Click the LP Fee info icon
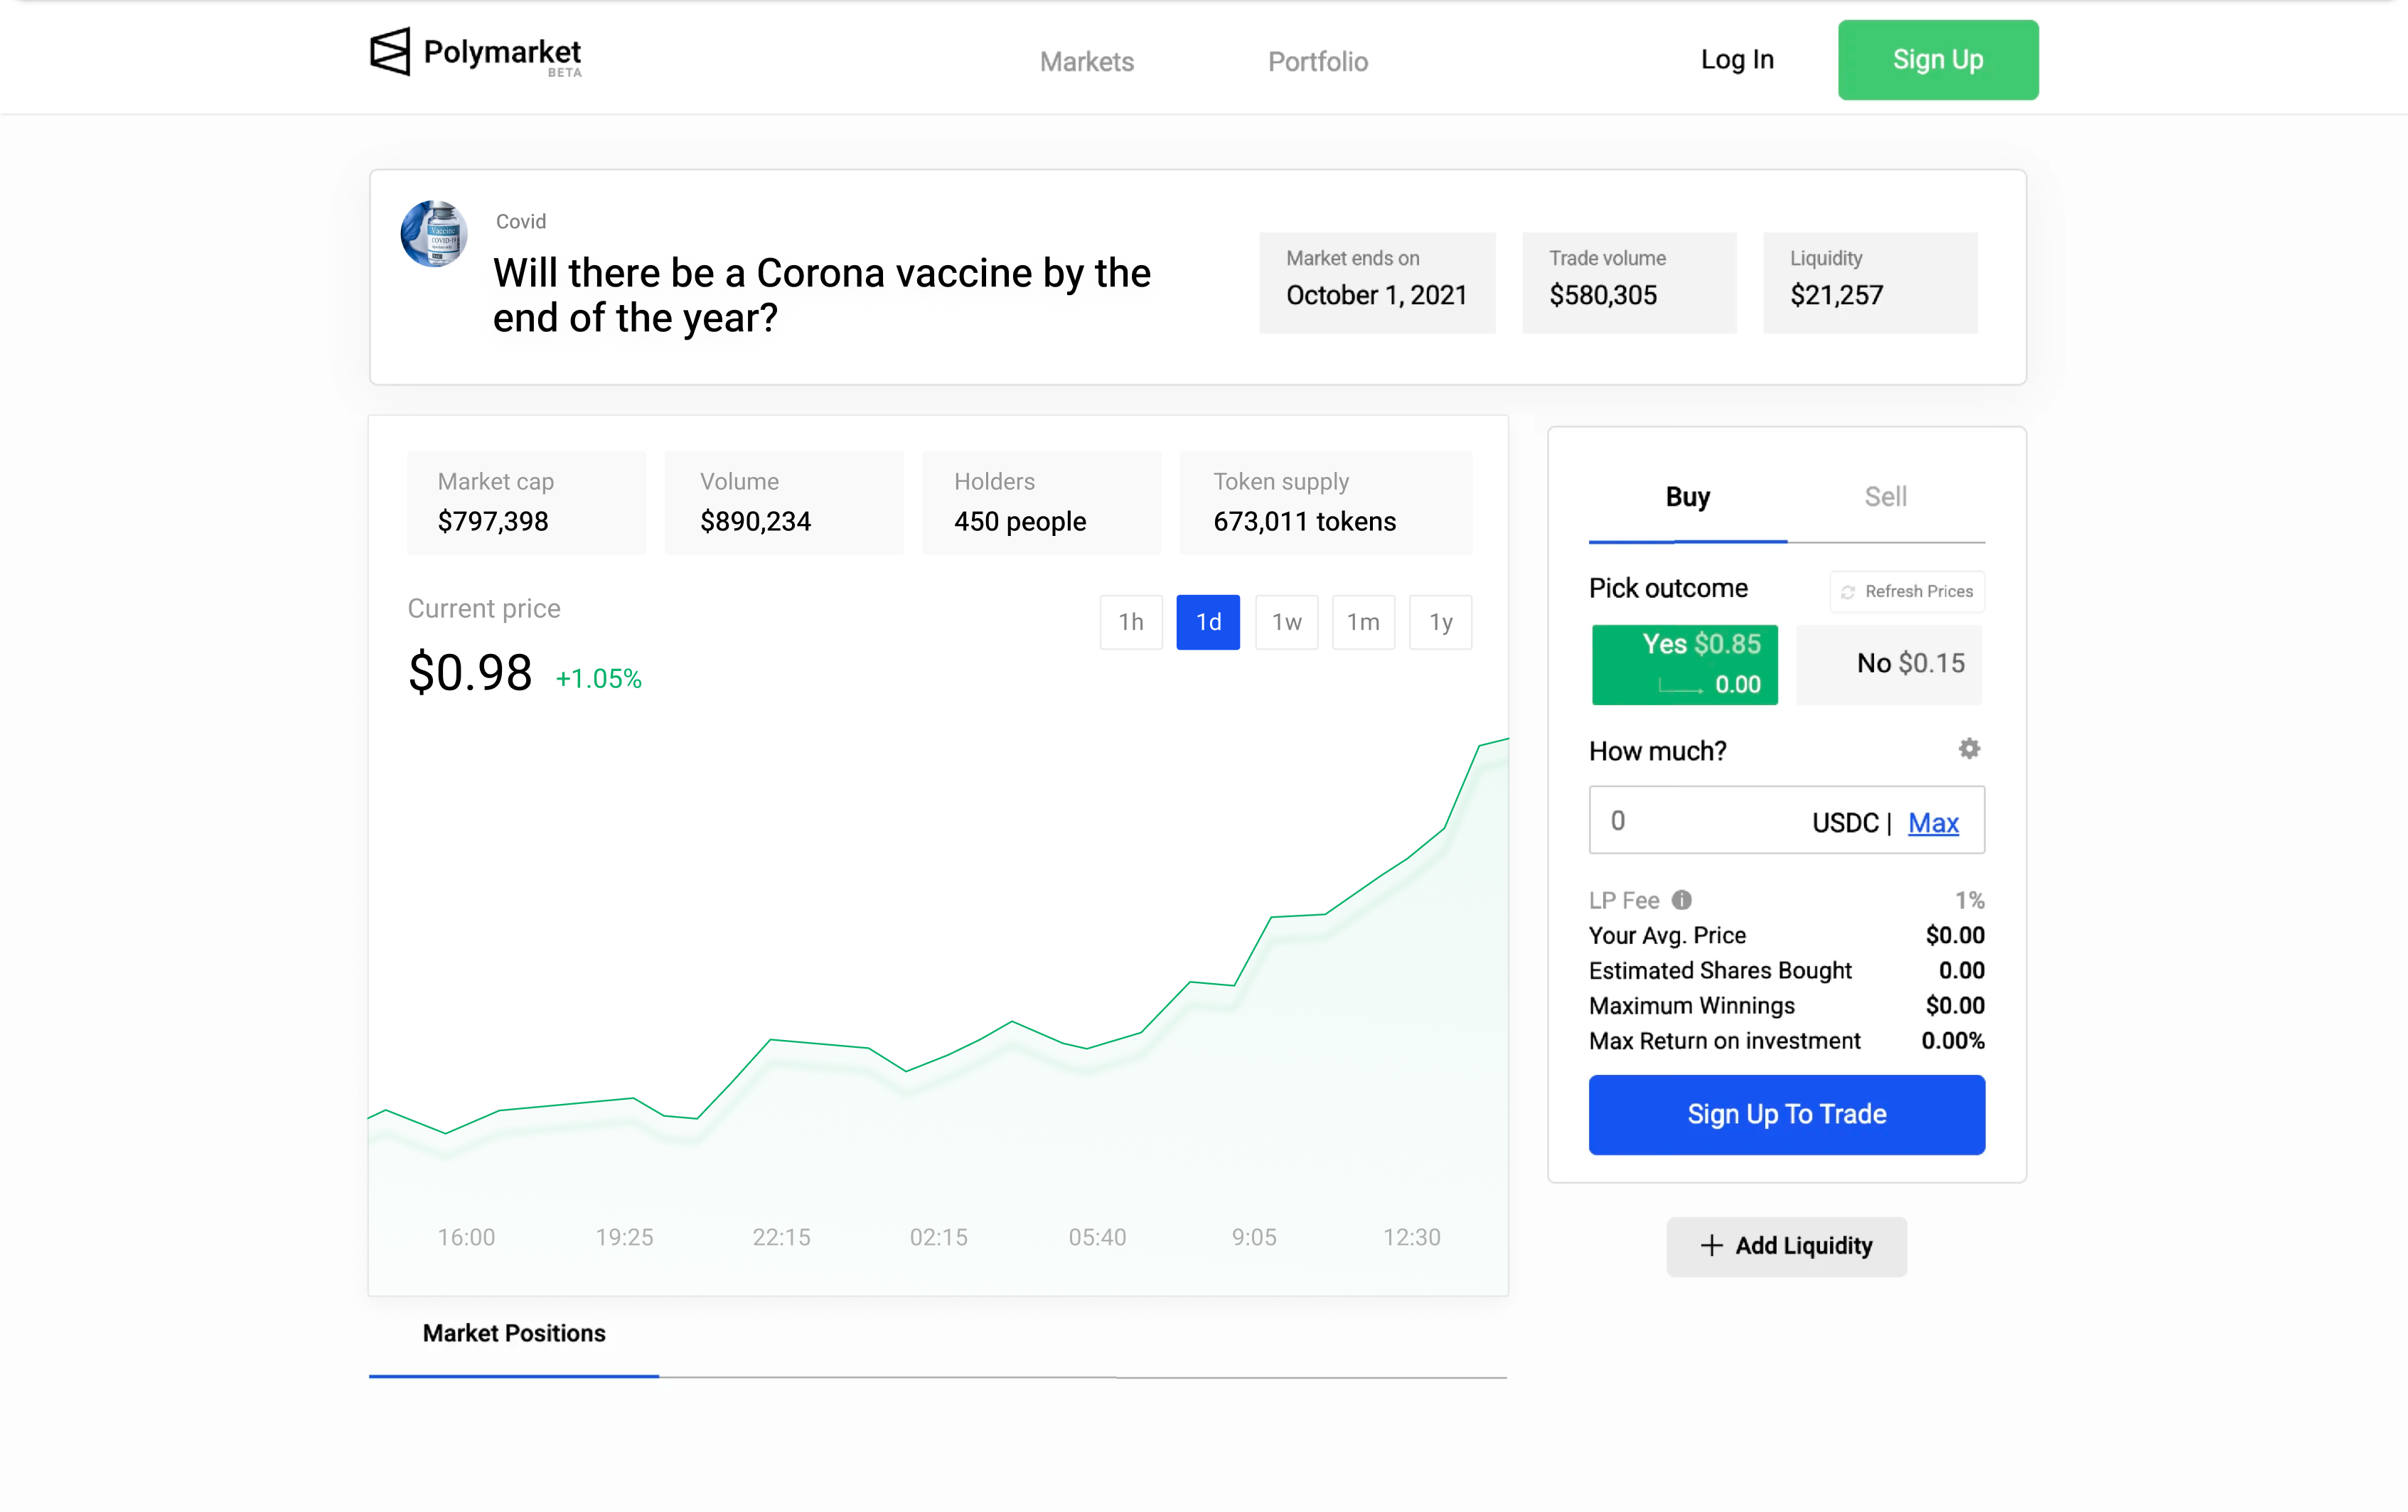The width and height of the screenshot is (2408, 1512). [1682, 900]
